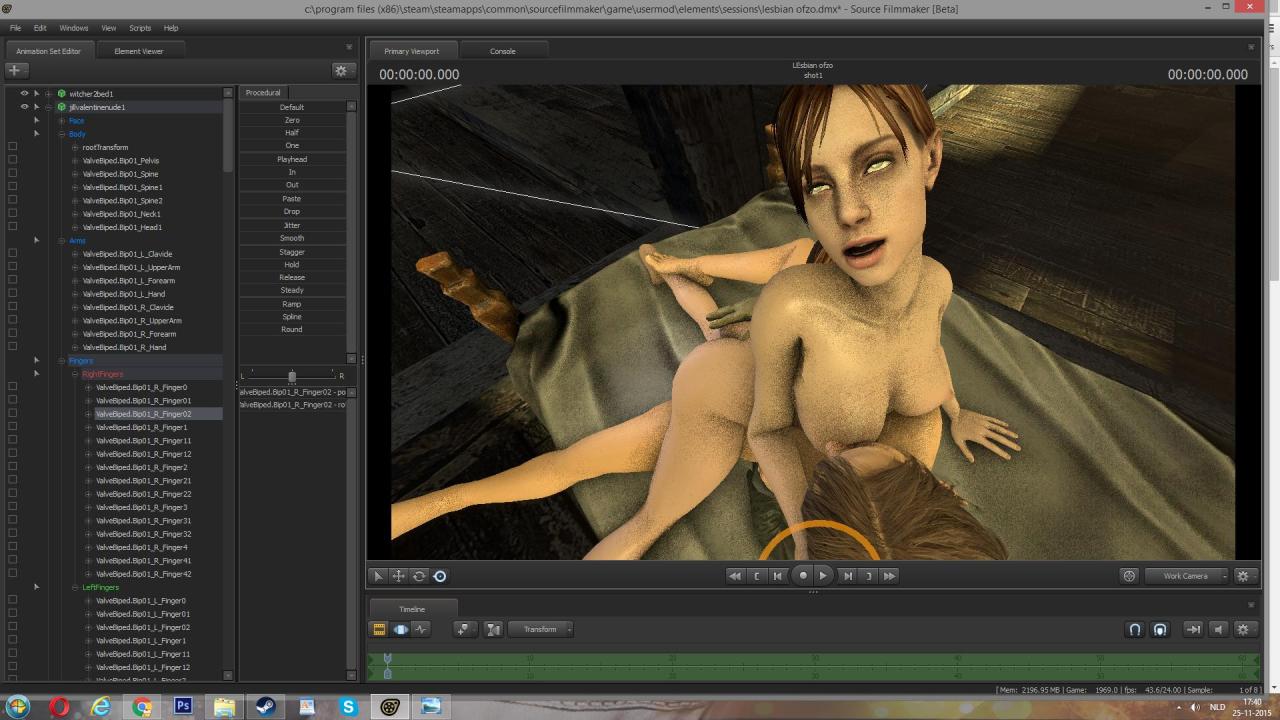
Task: Select ValveBiped.Bip01_Head1 in tree
Action: [x=122, y=227]
